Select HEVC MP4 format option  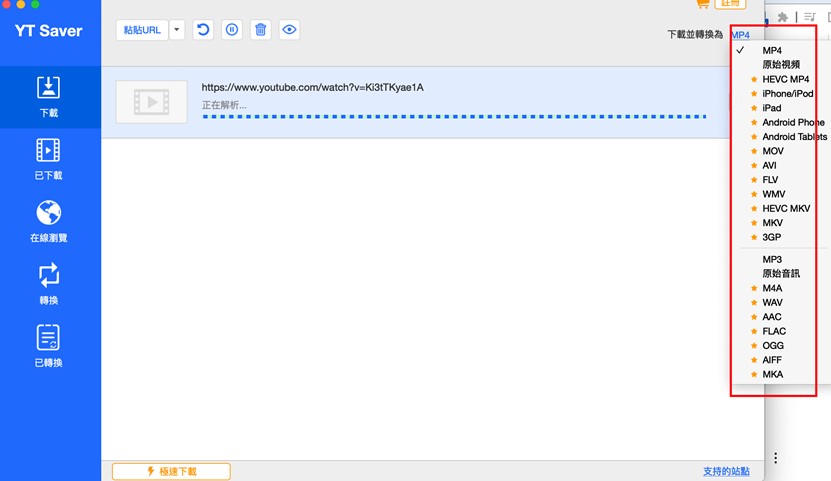point(785,79)
